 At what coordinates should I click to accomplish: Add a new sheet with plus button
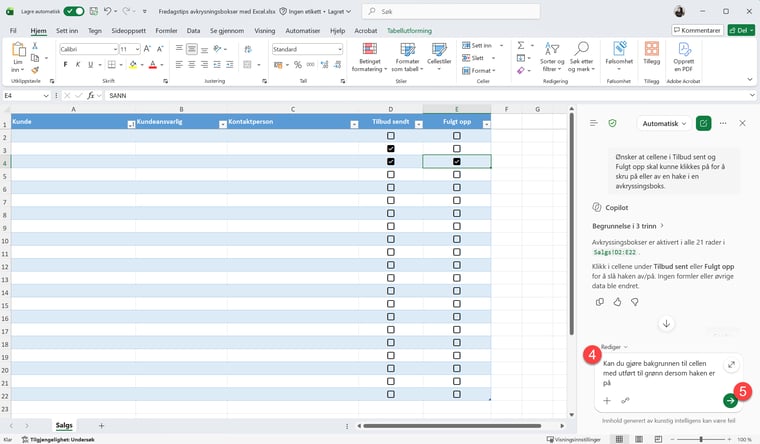101,426
